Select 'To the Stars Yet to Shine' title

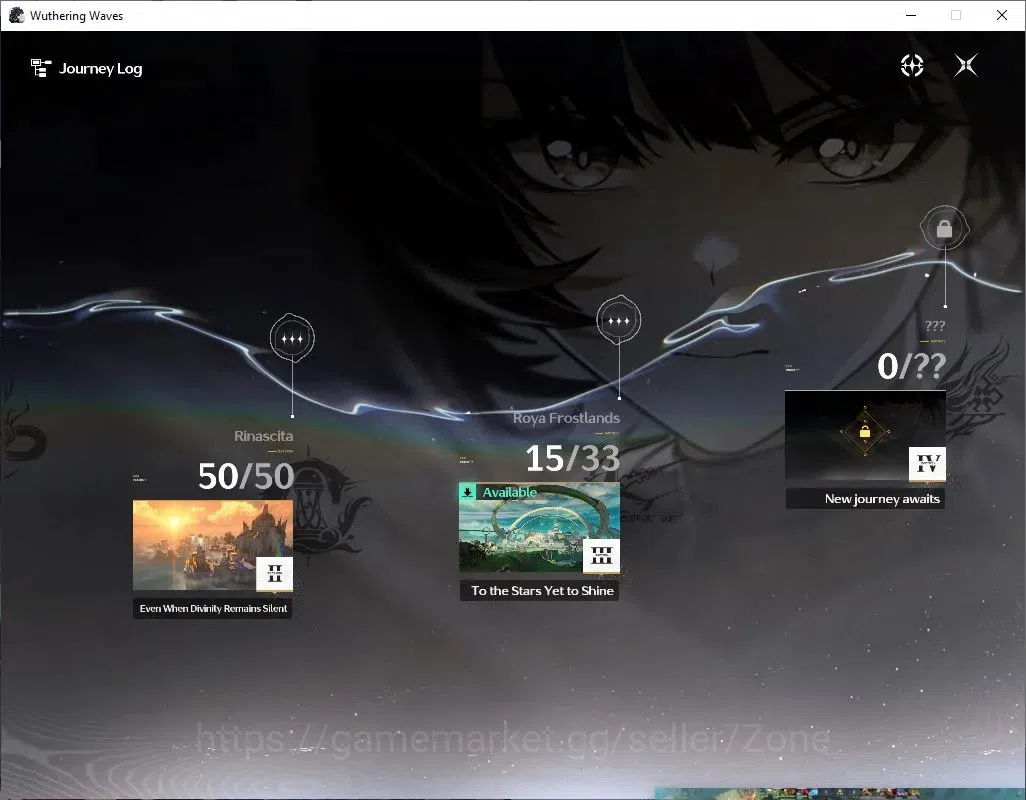point(541,591)
